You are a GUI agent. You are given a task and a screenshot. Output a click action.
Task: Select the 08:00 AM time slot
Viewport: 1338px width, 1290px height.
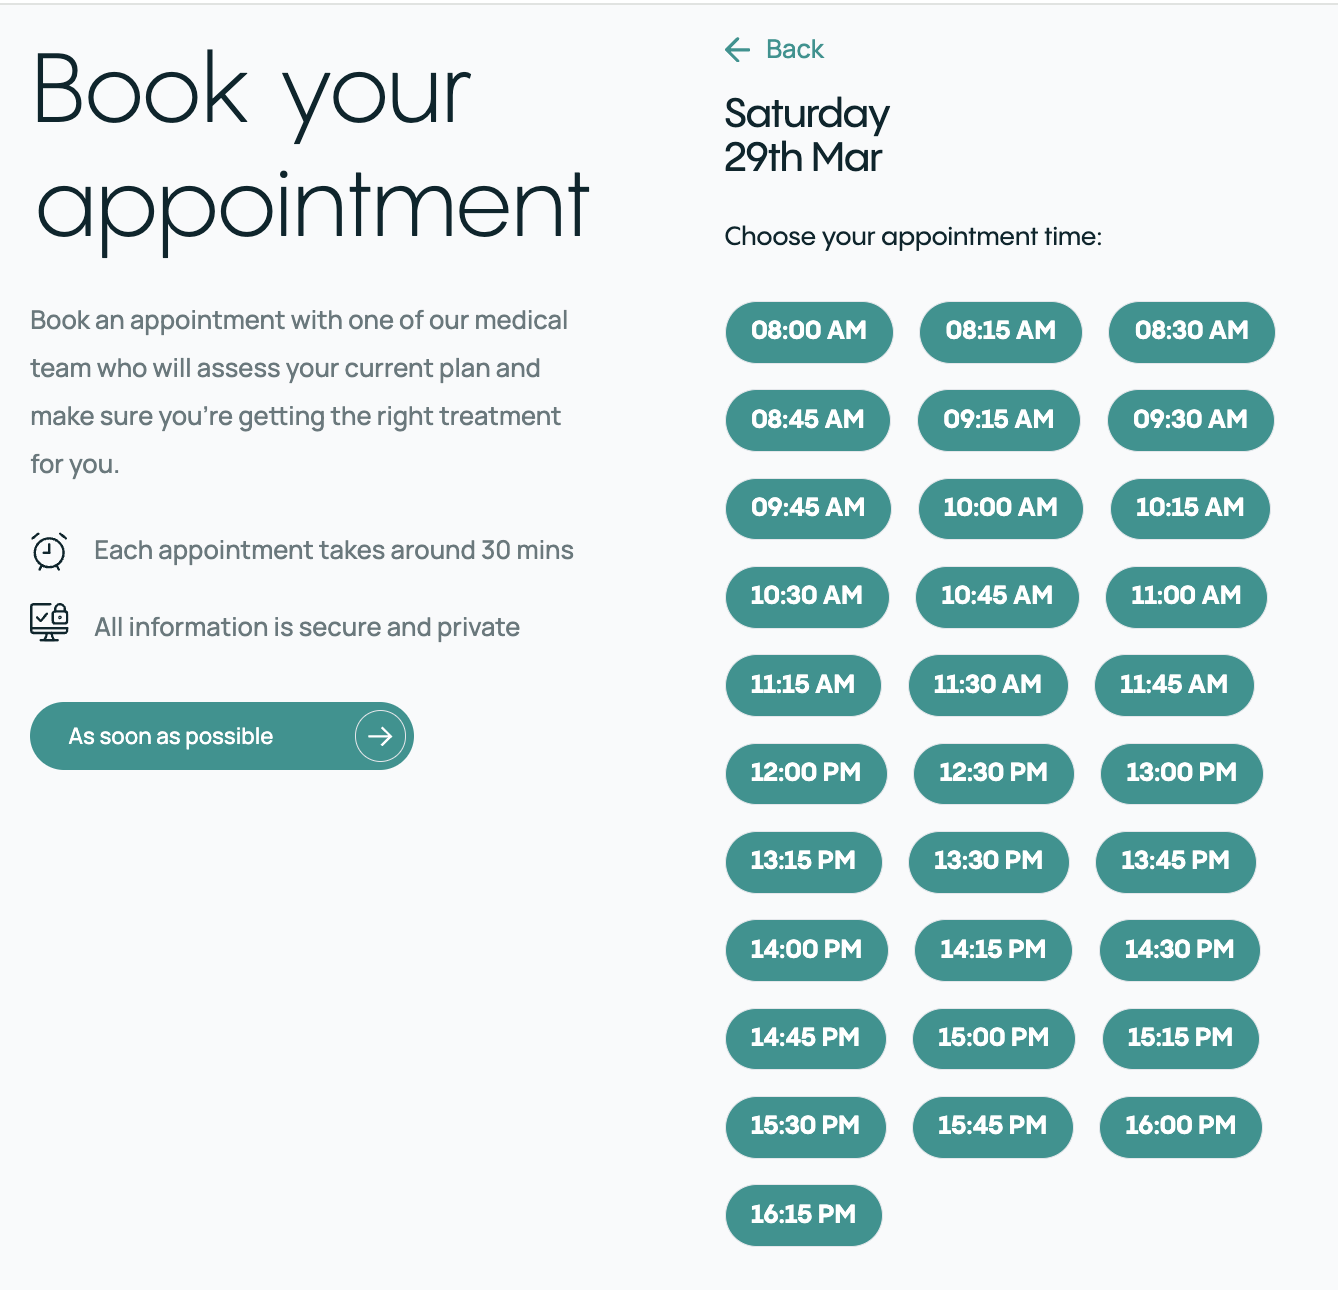(809, 331)
